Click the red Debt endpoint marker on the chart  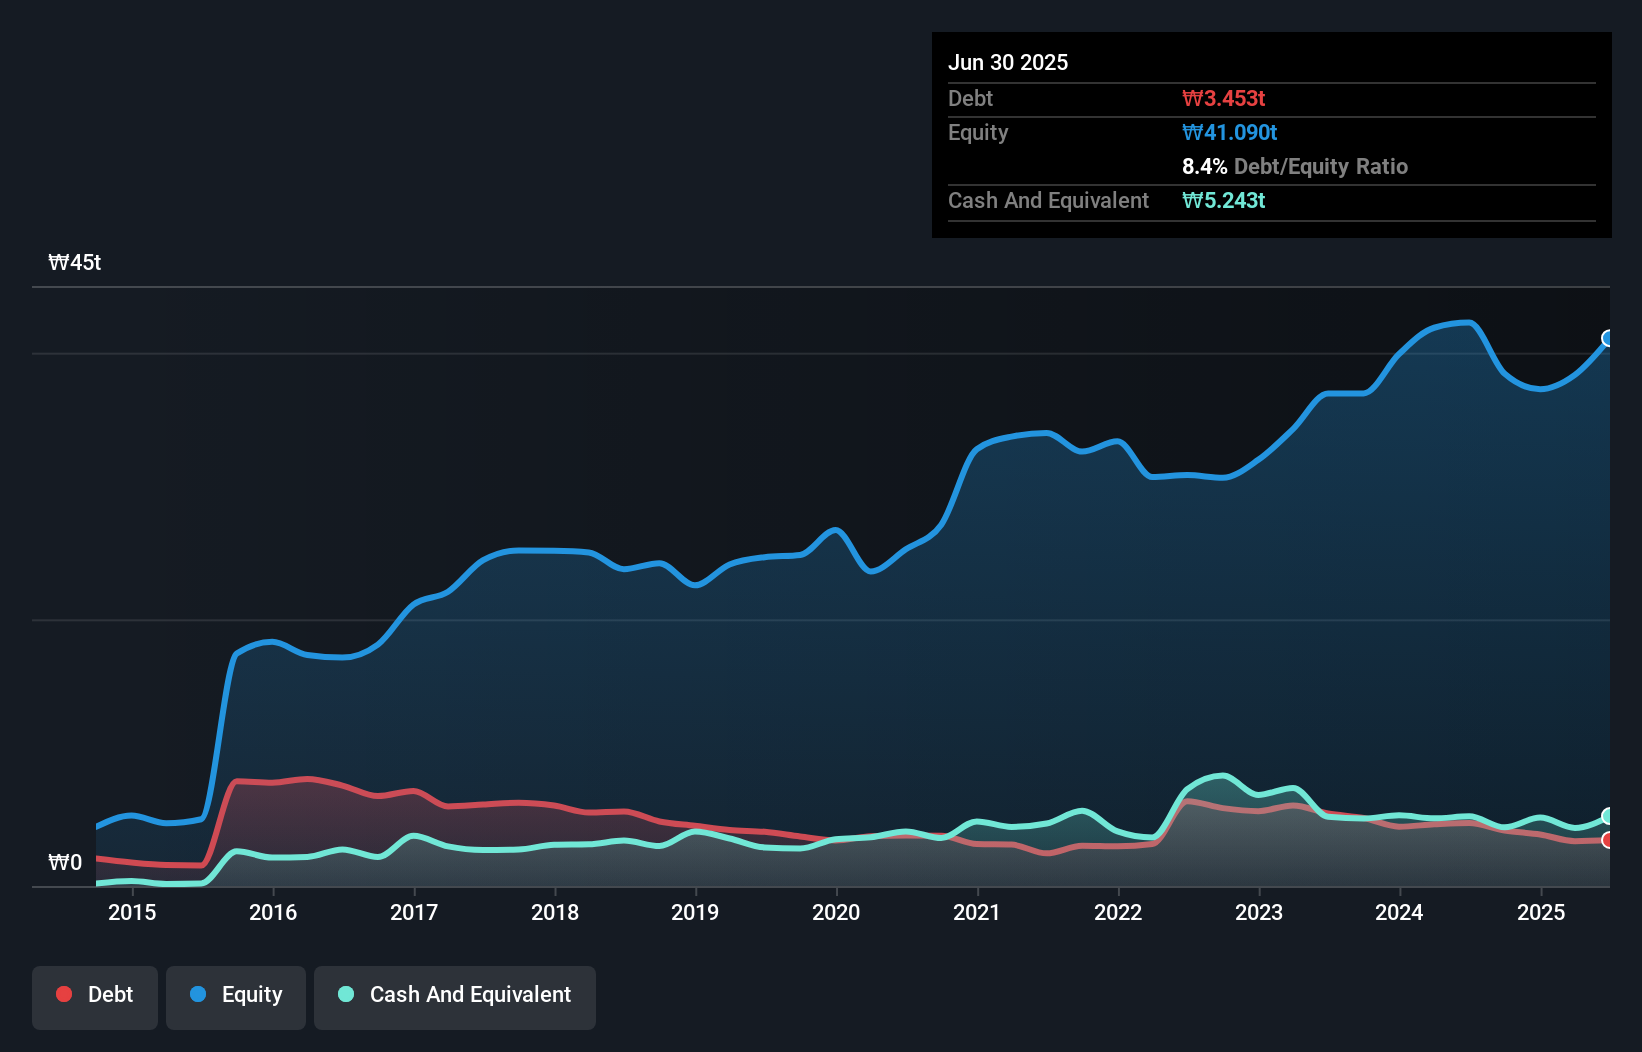tap(1607, 840)
